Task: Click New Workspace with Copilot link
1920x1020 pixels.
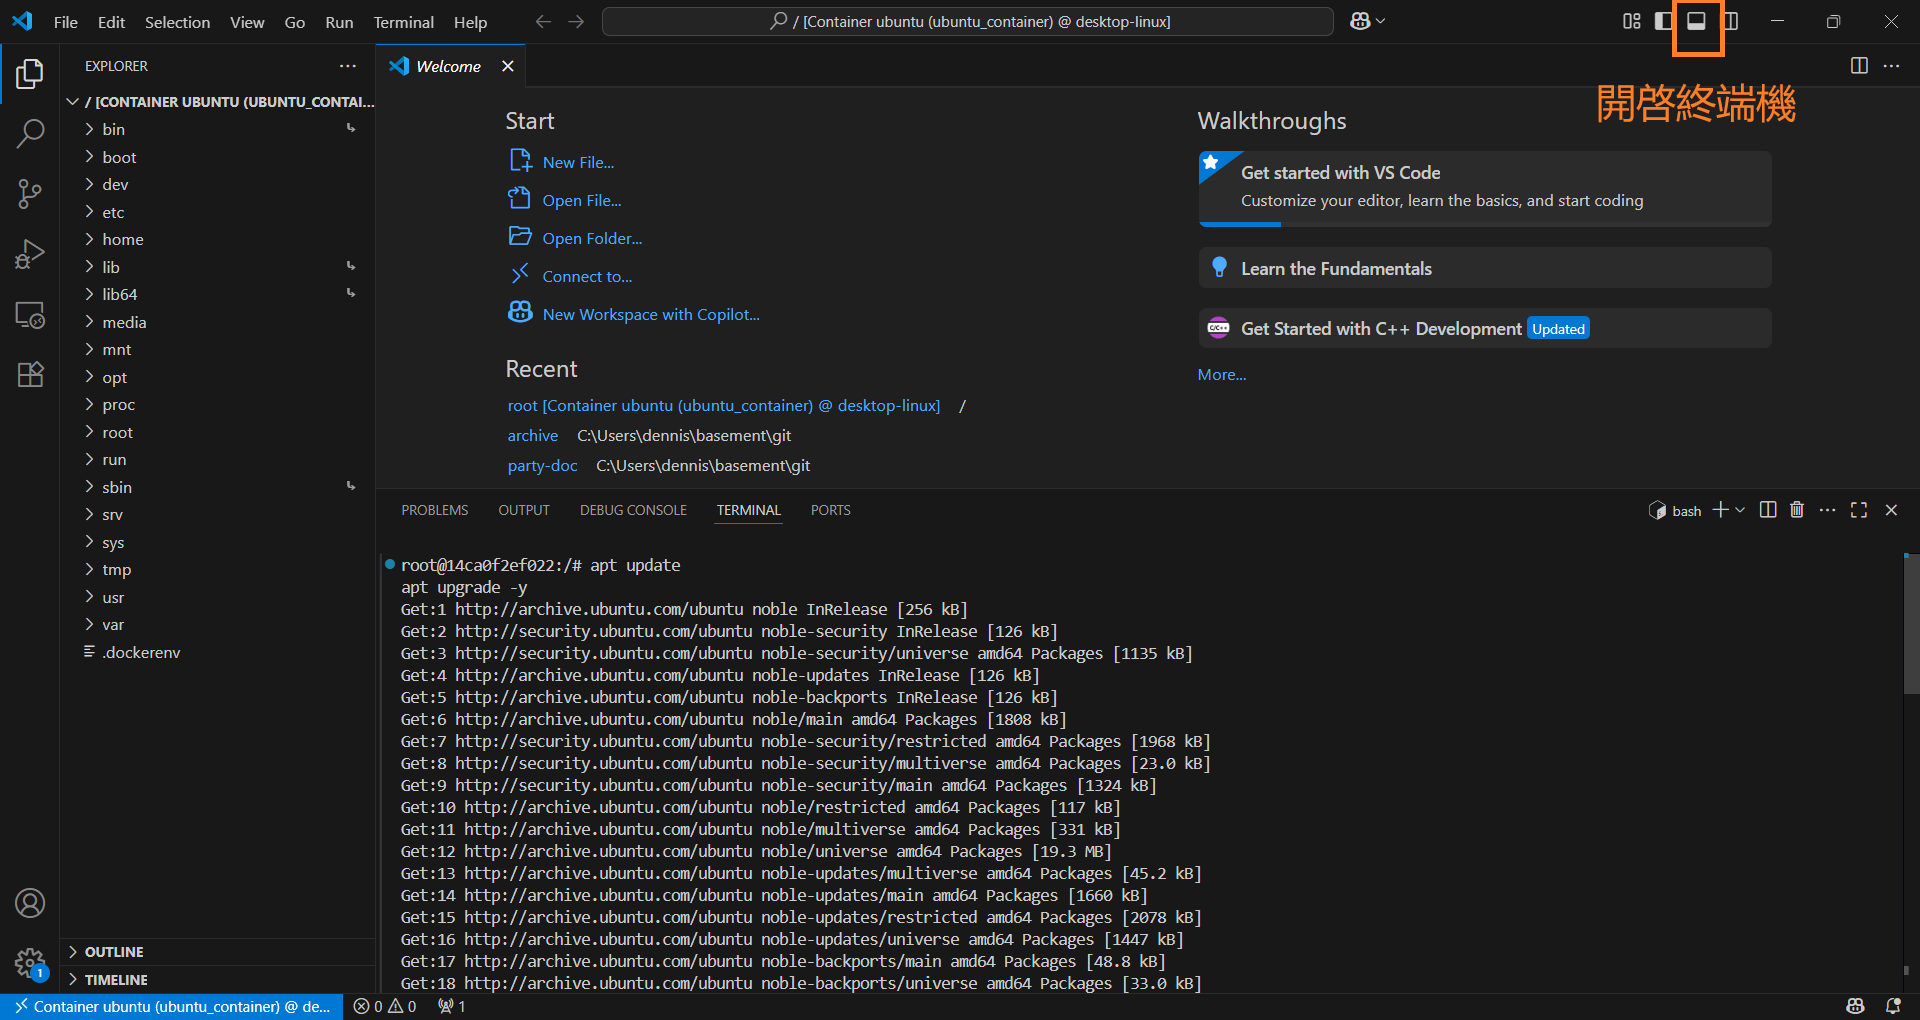Action: pos(650,313)
